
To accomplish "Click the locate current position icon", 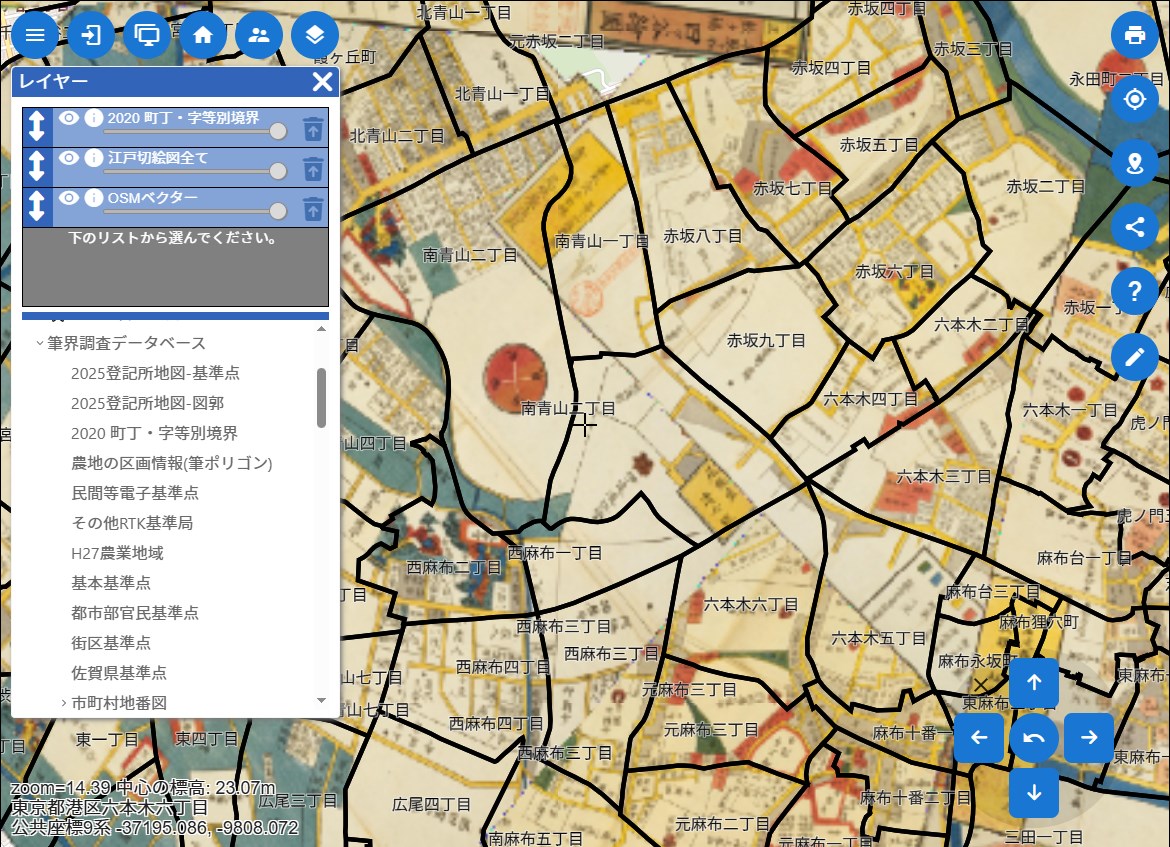I will tap(1135, 99).
